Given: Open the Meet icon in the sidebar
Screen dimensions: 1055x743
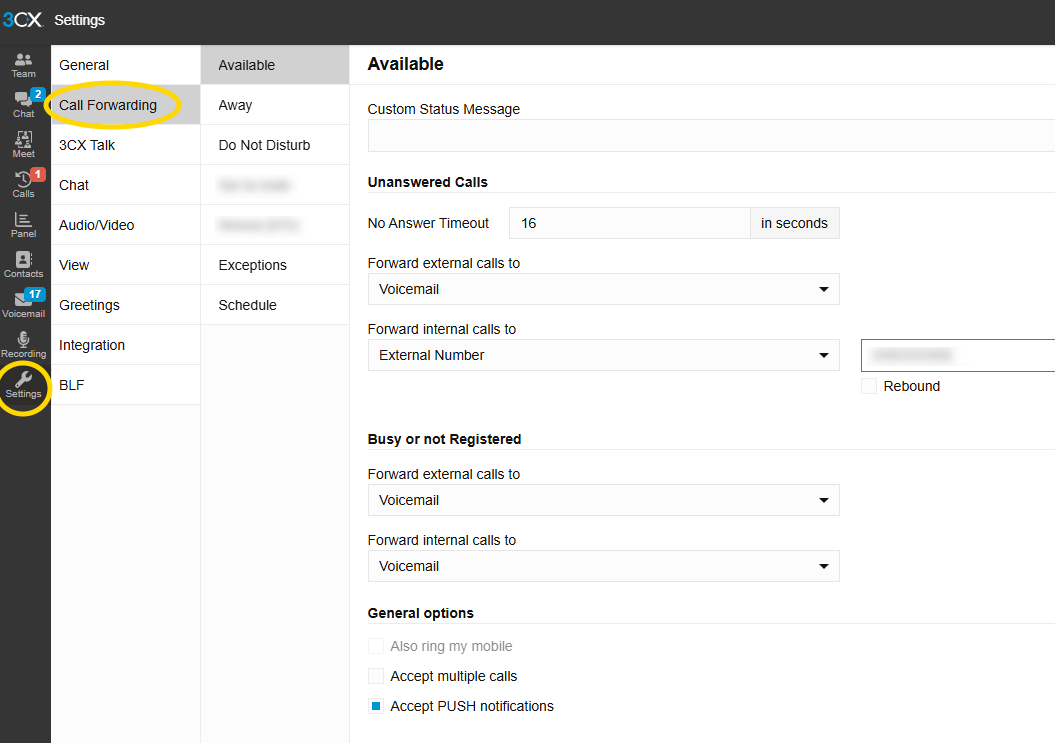Looking at the screenshot, I should click(24, 145).
